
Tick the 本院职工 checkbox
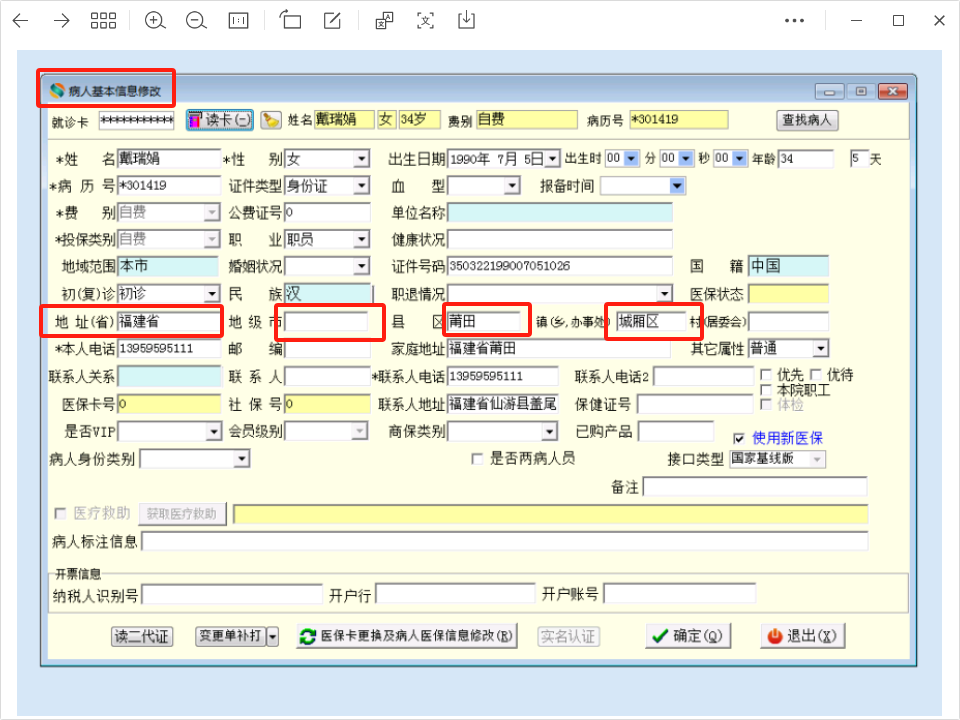tap(765, 390)
